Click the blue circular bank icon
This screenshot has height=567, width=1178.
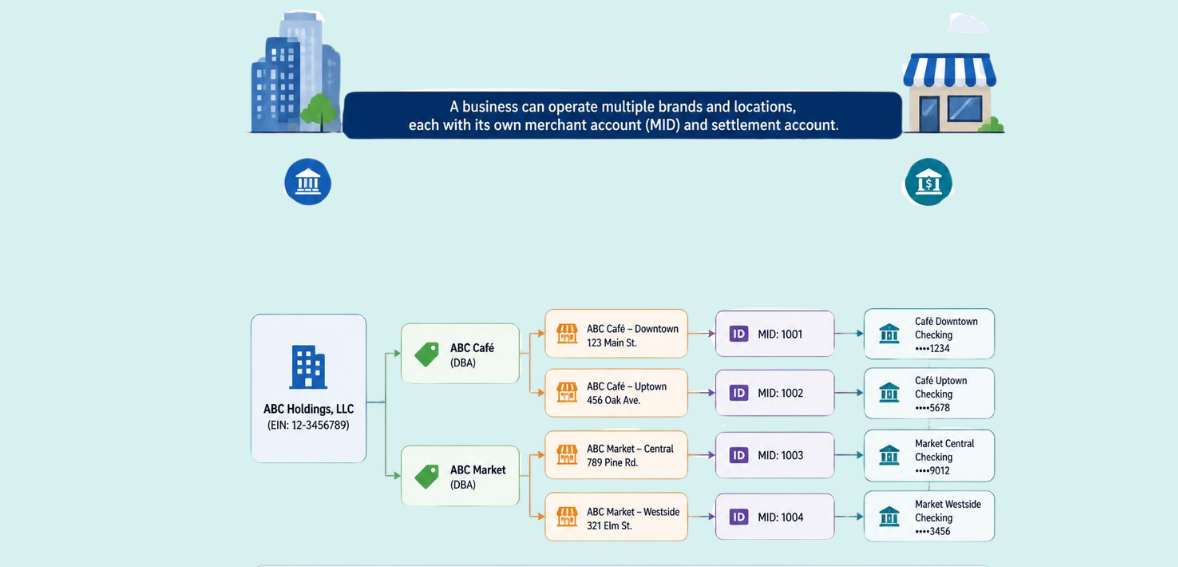pos(307,182)
